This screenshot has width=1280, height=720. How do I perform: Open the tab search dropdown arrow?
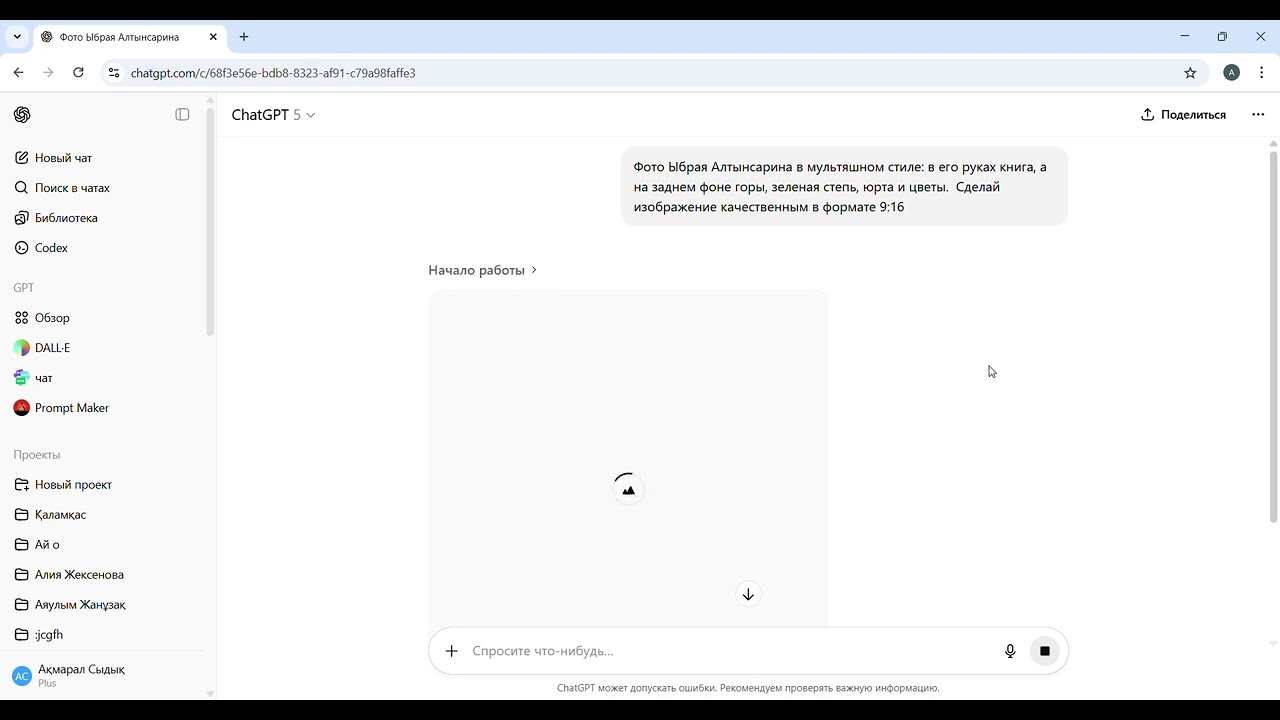tap(17, 37)
